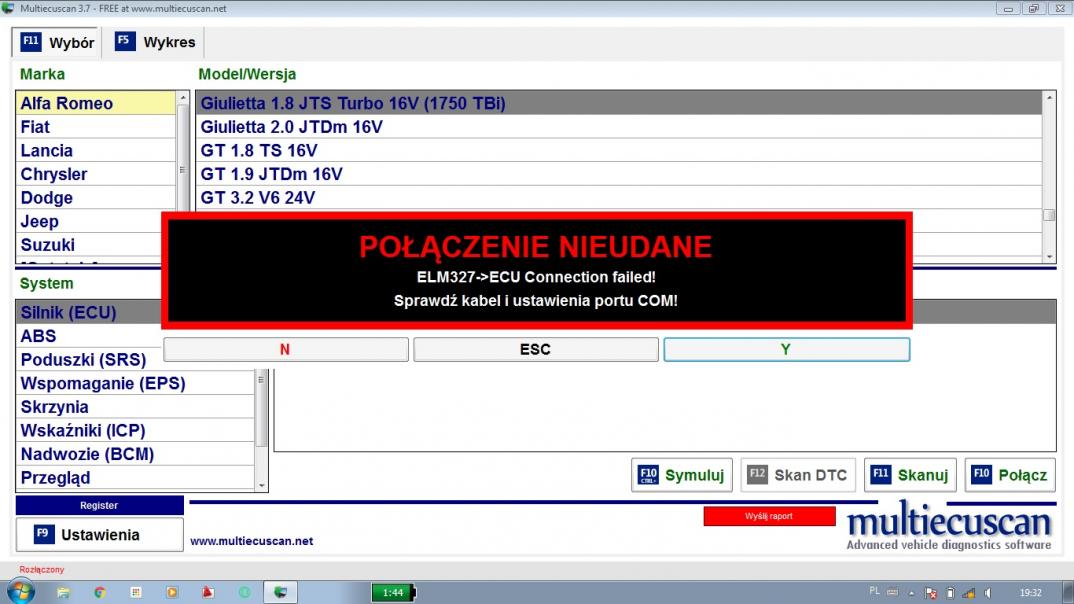Launch Google Chrome from the taskbar

point(99,592)
